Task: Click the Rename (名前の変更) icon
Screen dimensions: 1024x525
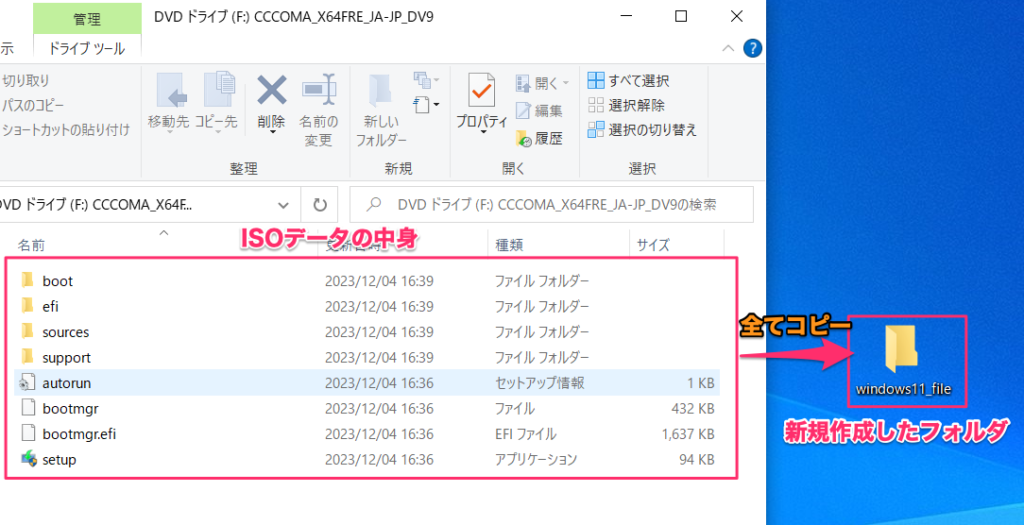Action: pos(318,90)
